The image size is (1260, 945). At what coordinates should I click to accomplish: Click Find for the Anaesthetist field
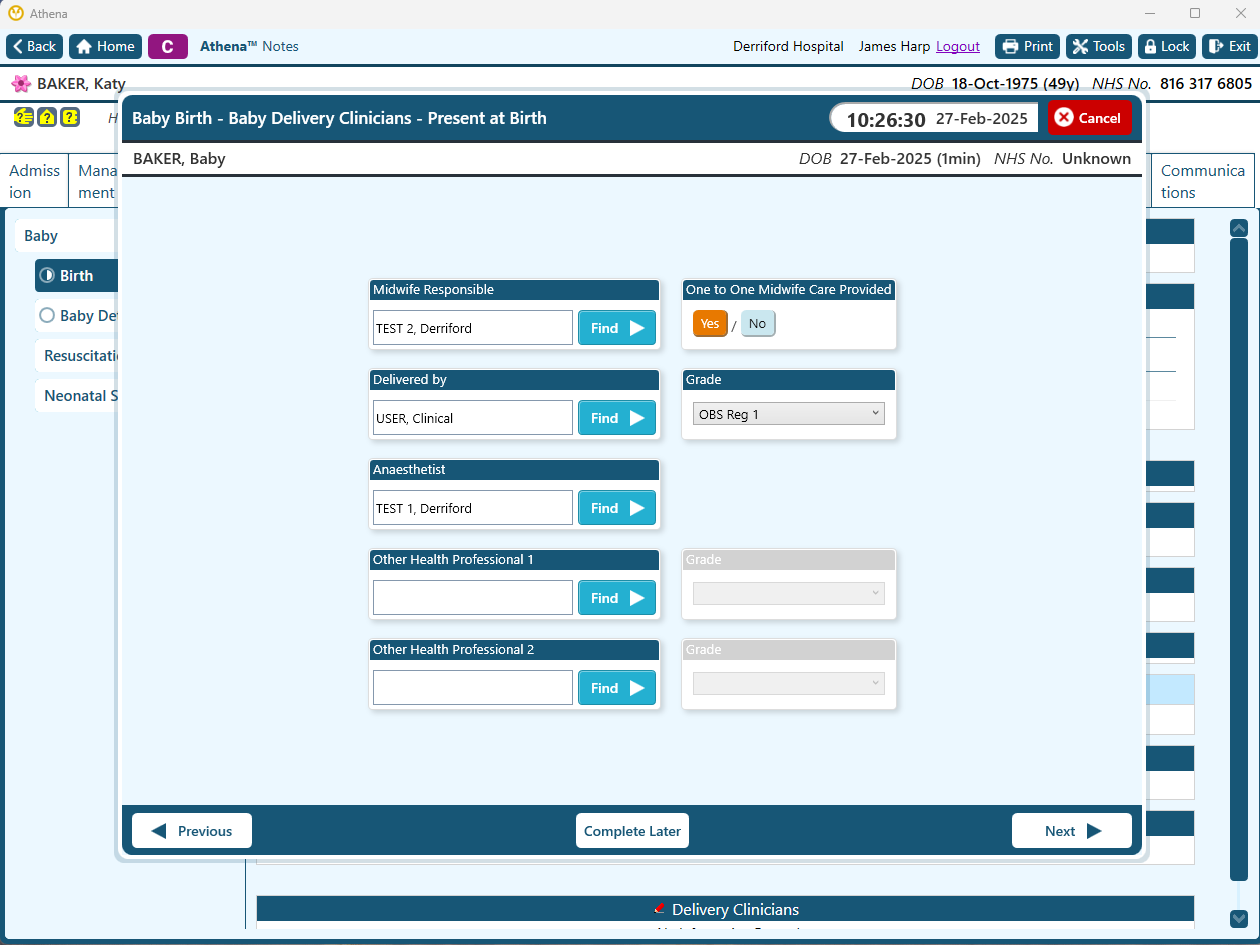[617, 508]
